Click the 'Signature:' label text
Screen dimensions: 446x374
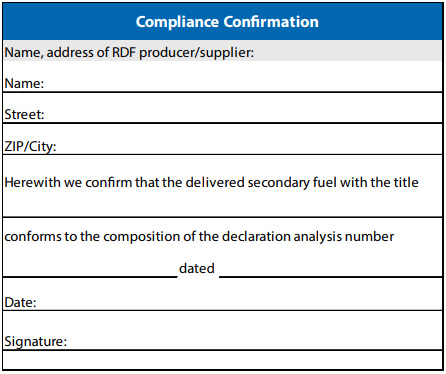(36, 341)
